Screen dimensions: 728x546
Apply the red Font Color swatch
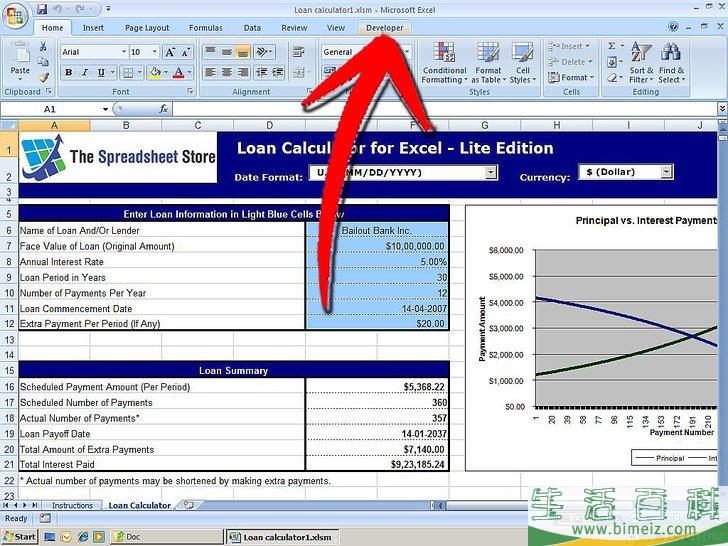pos(179,72)
